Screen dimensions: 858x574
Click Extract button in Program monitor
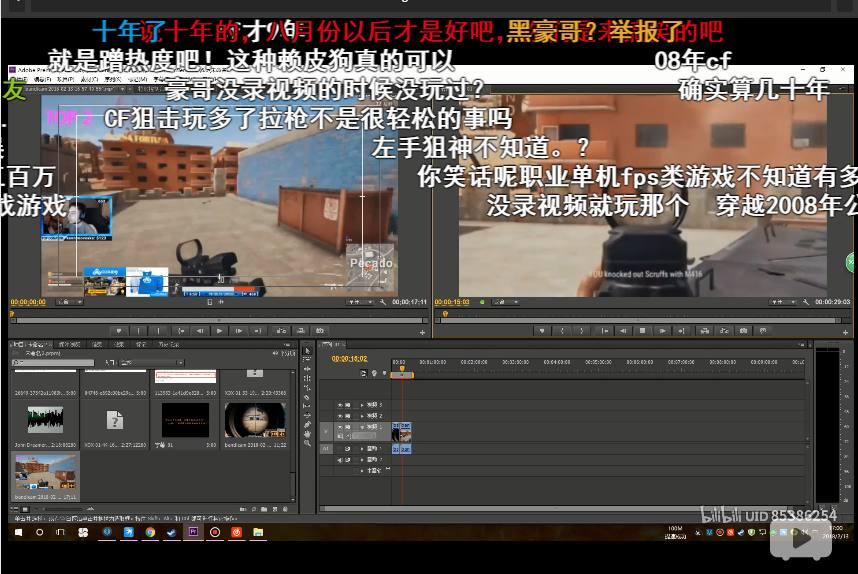click(724, 331)
